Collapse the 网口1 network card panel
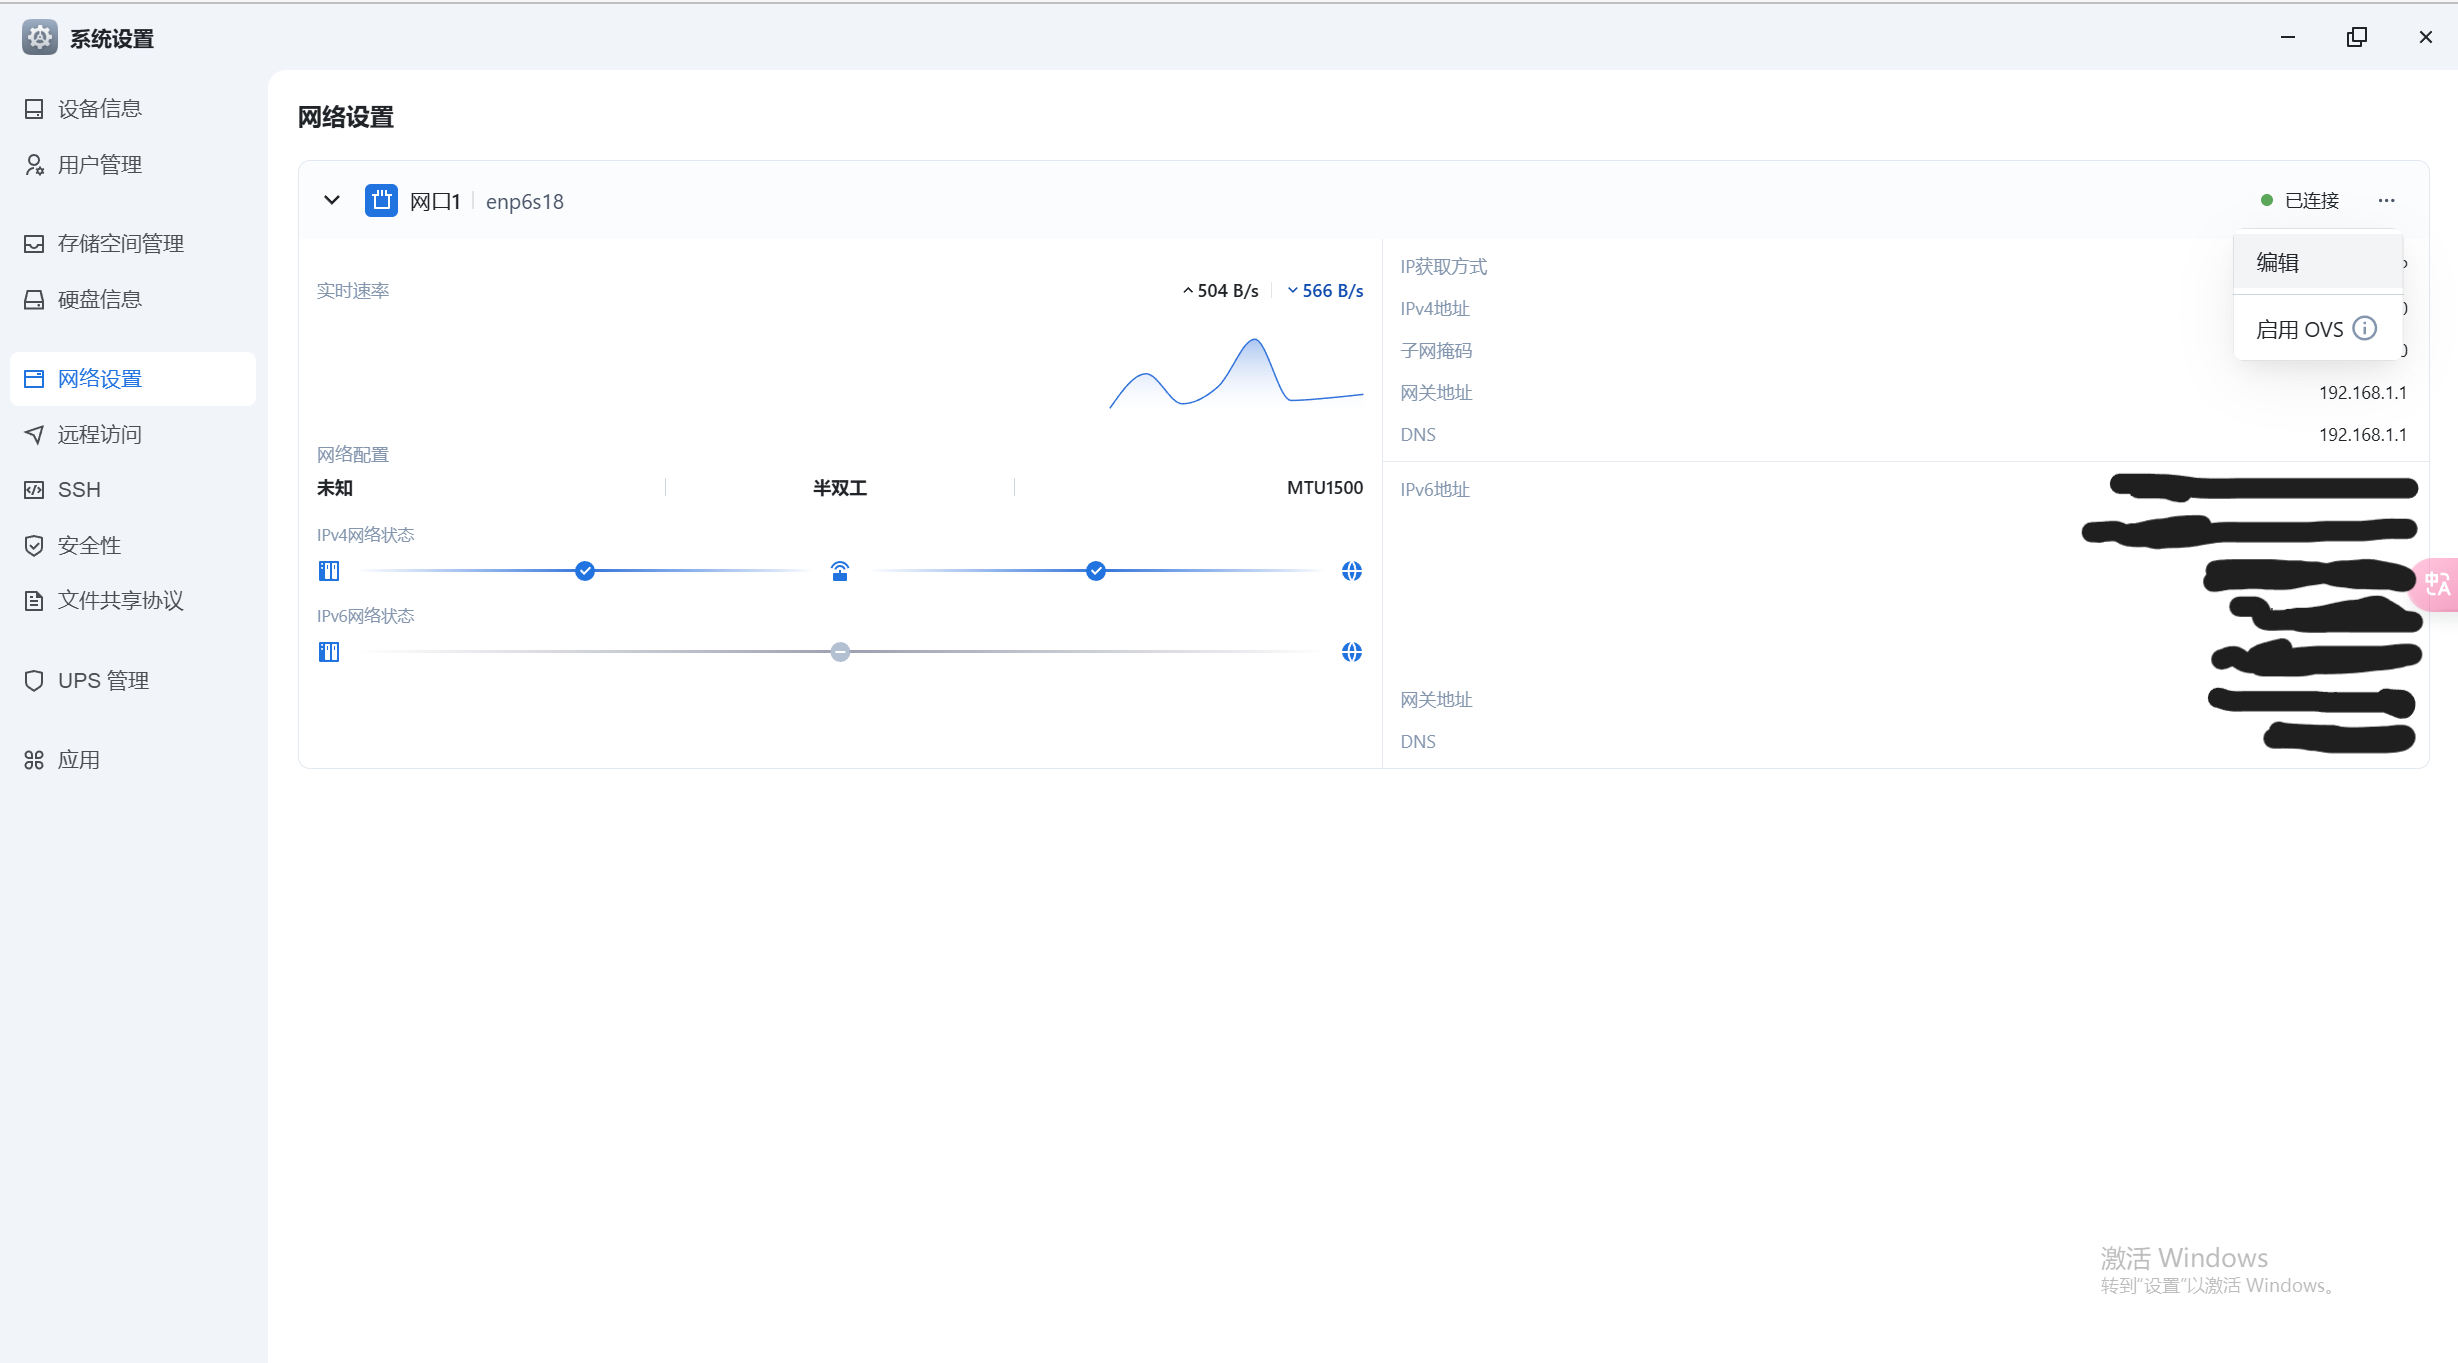This screenshot has width=2458, height=1363. (332, 201)
